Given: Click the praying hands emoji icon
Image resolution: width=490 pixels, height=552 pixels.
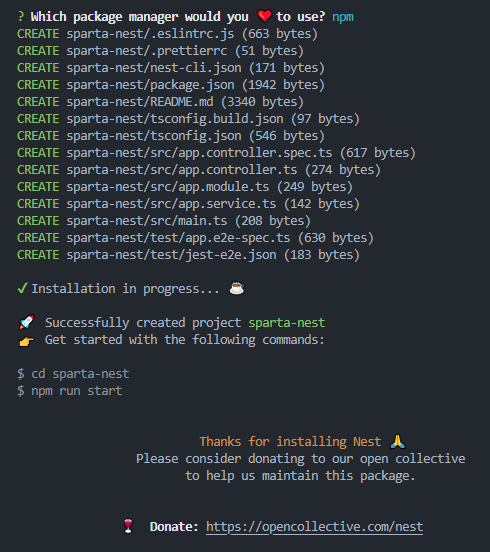Looking at the screenshot, I should coord(398,441).
